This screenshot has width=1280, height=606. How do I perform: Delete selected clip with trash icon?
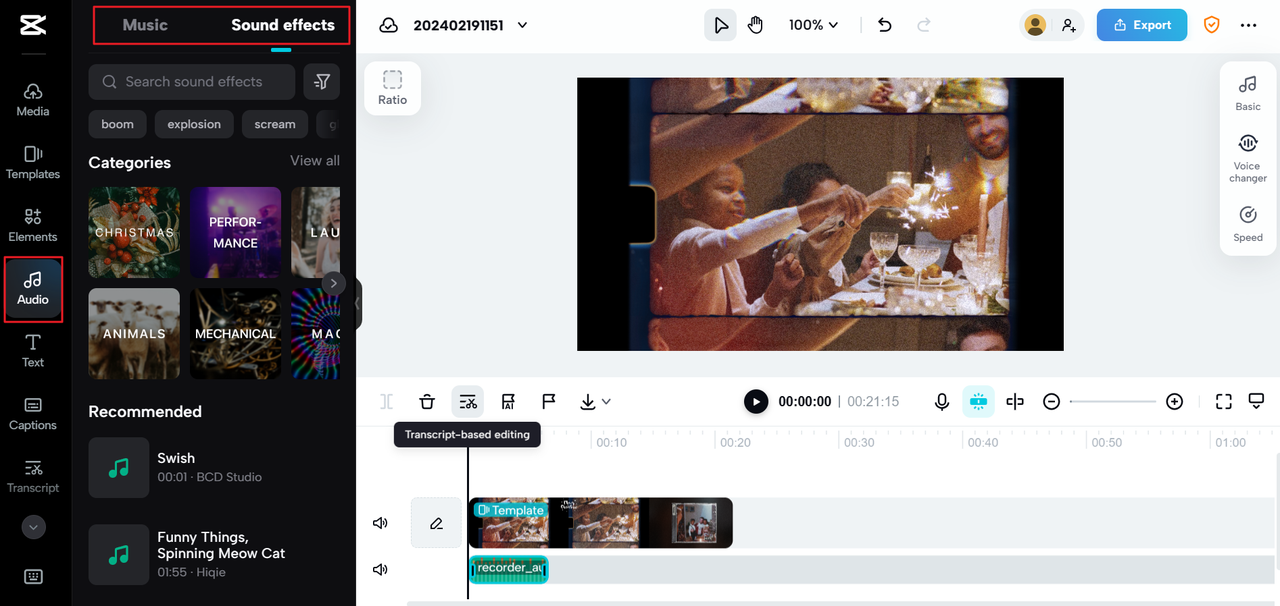pos(427,402)
